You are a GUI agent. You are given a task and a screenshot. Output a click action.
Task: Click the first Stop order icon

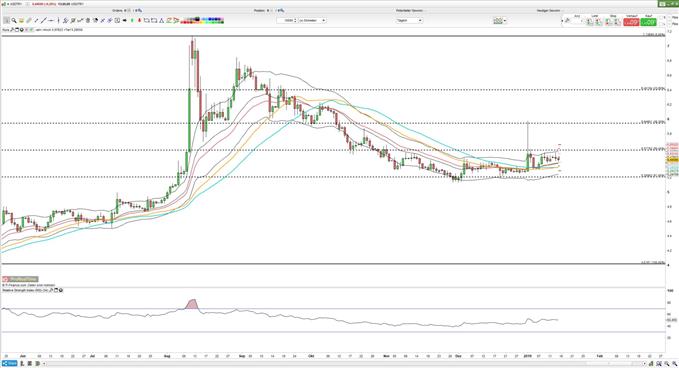click(608, 22)
